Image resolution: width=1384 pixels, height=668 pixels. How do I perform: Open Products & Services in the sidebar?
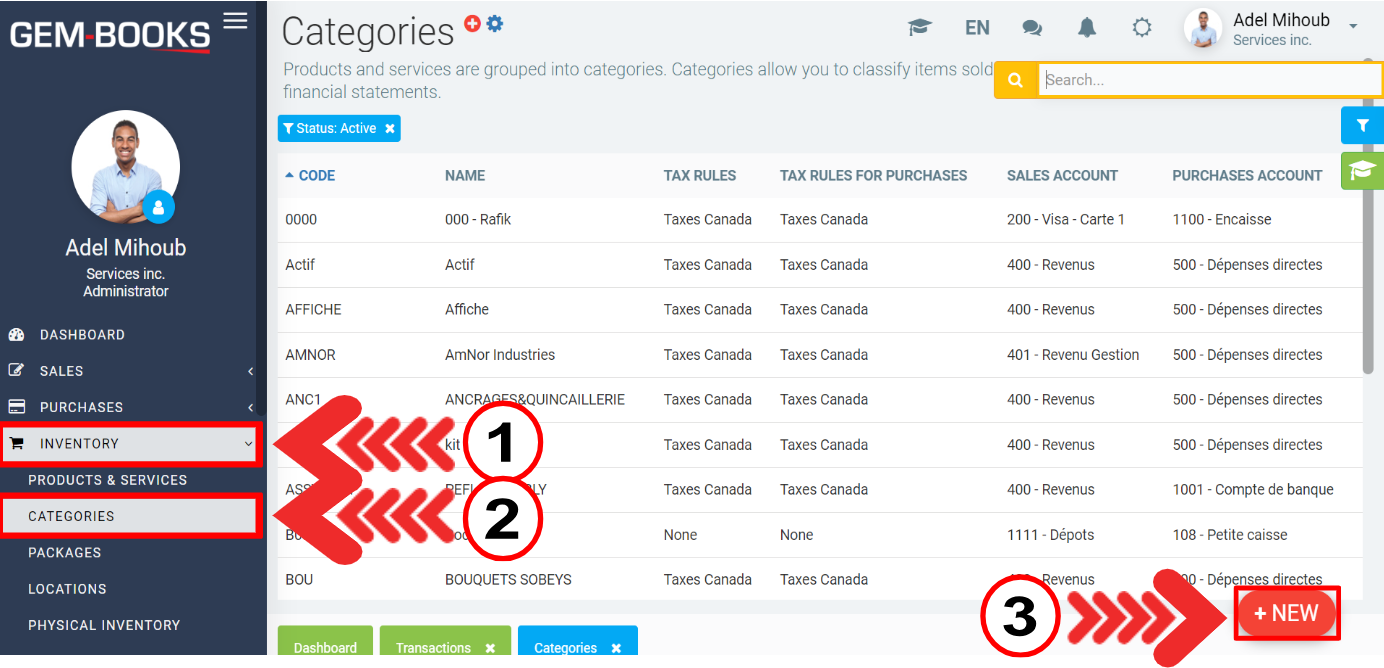pyautogui.click(x=108, y=480)
